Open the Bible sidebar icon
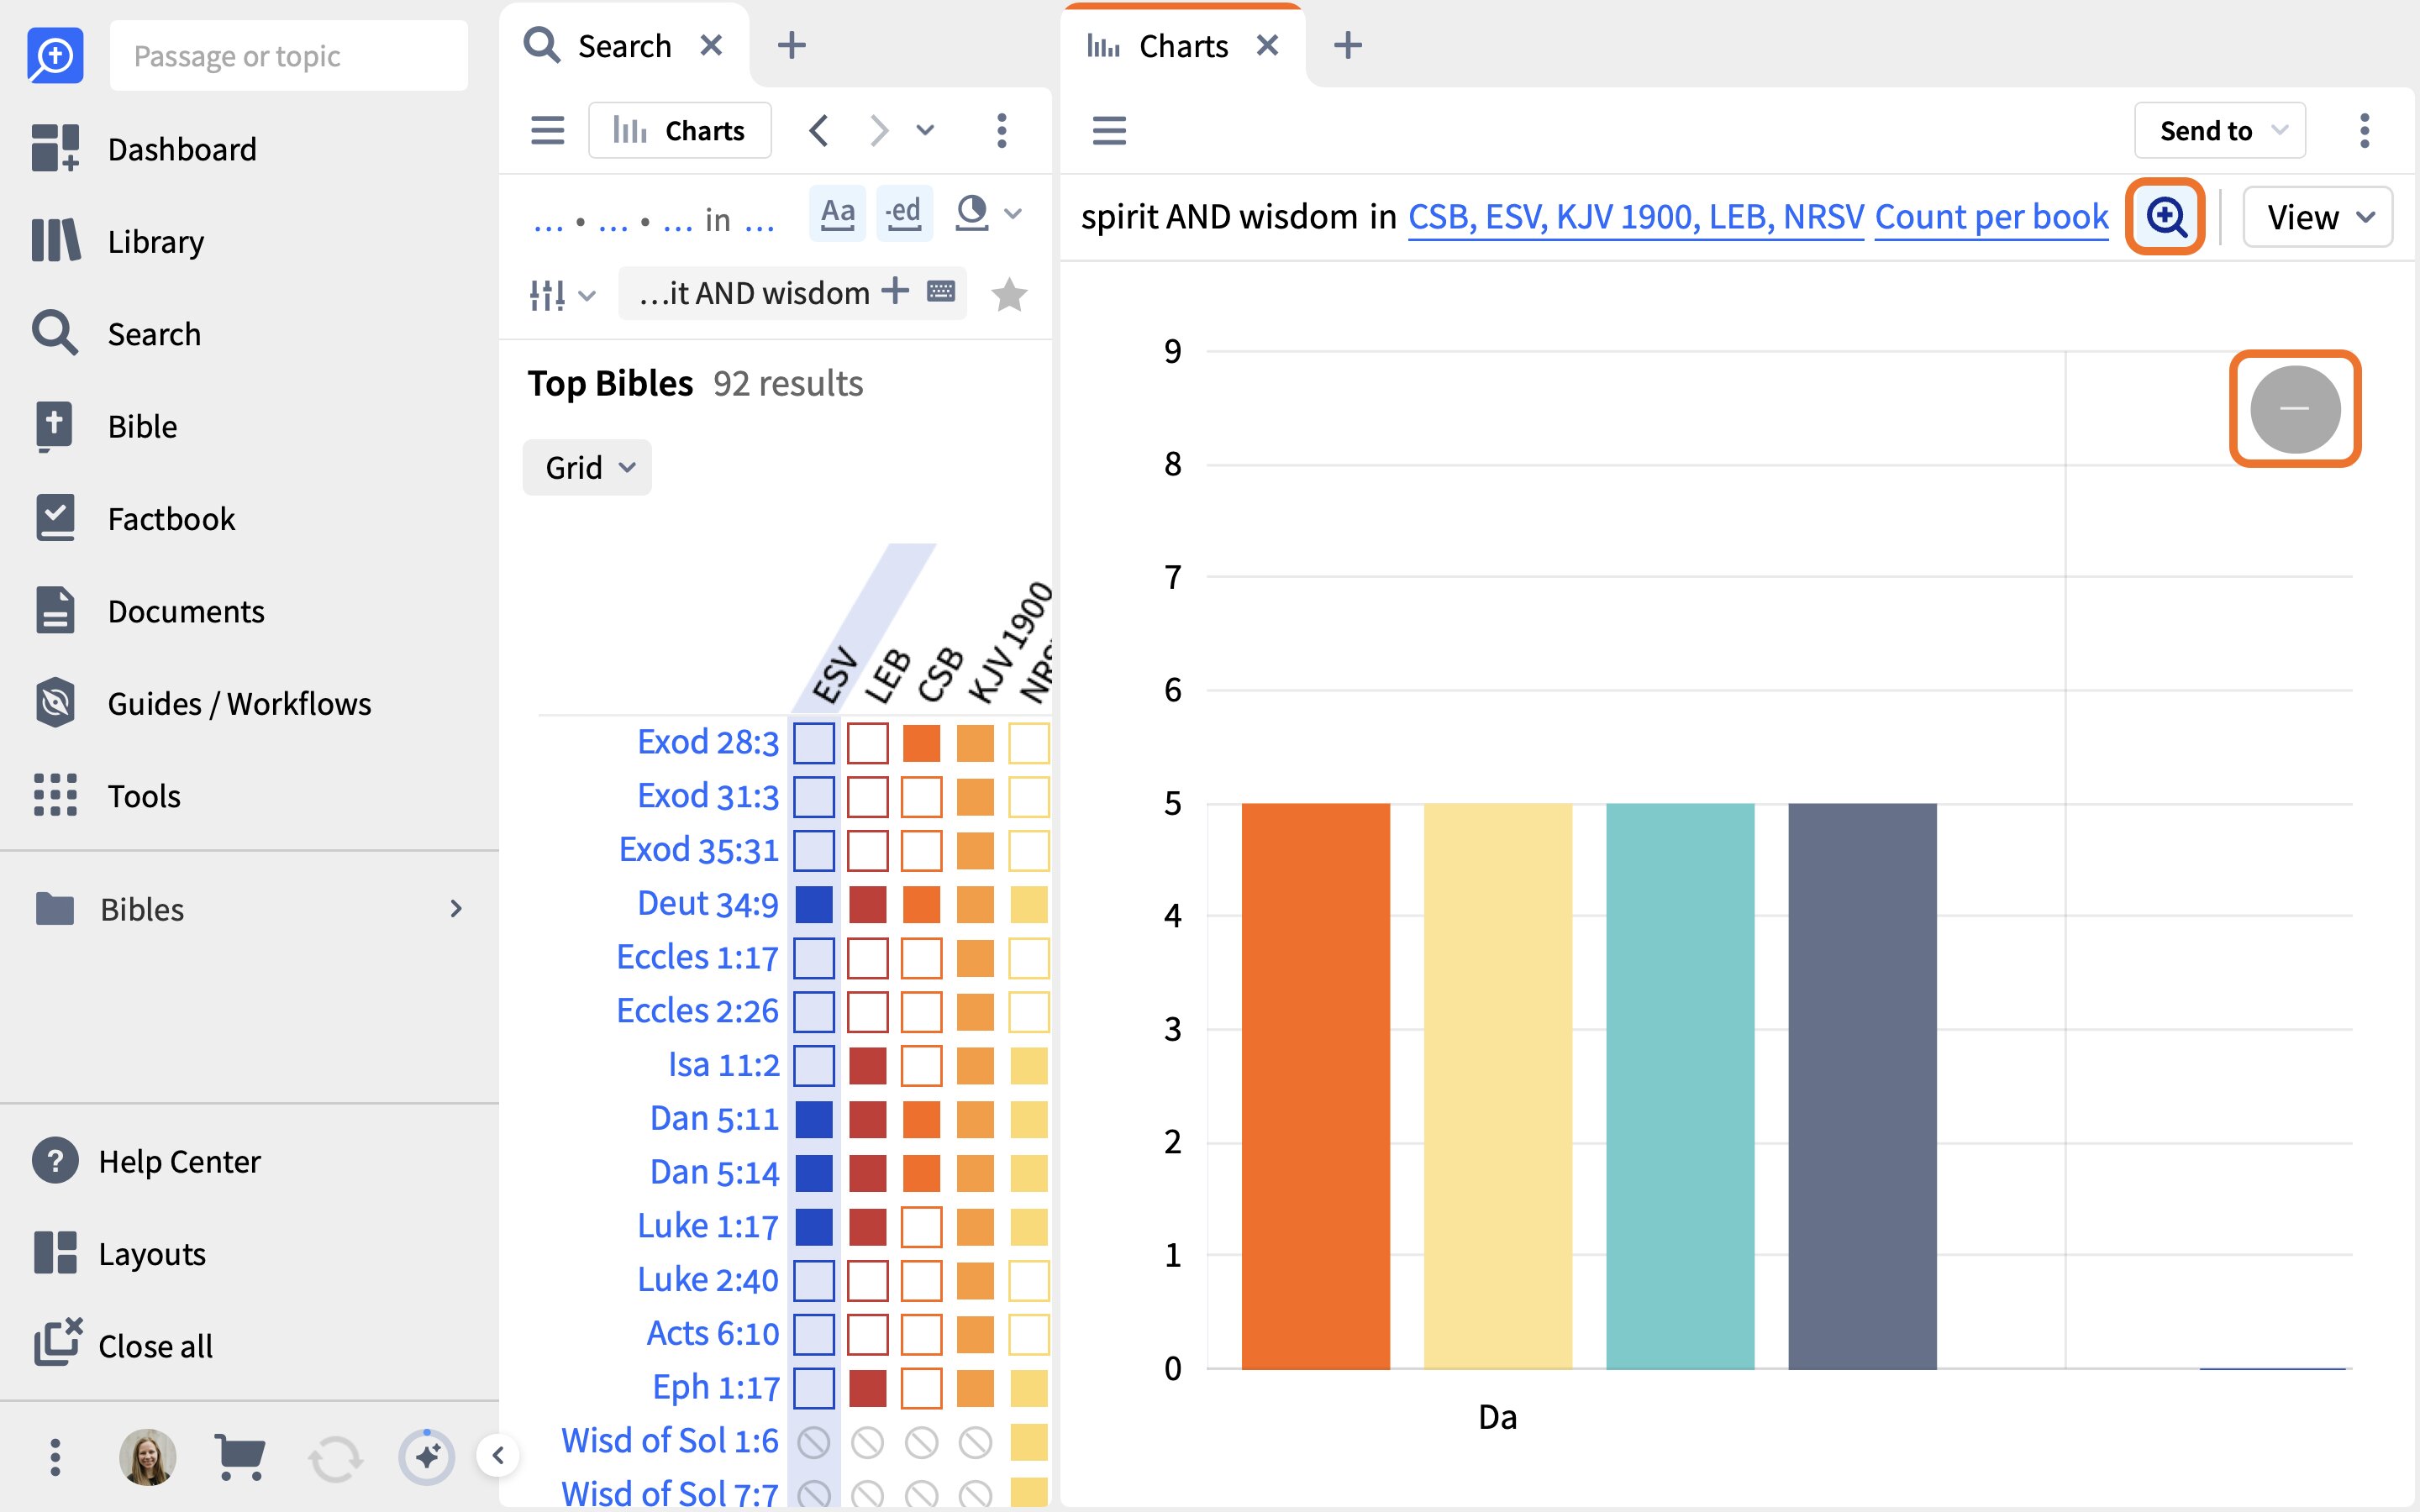2420x1512 pixels. click(55, 426)
